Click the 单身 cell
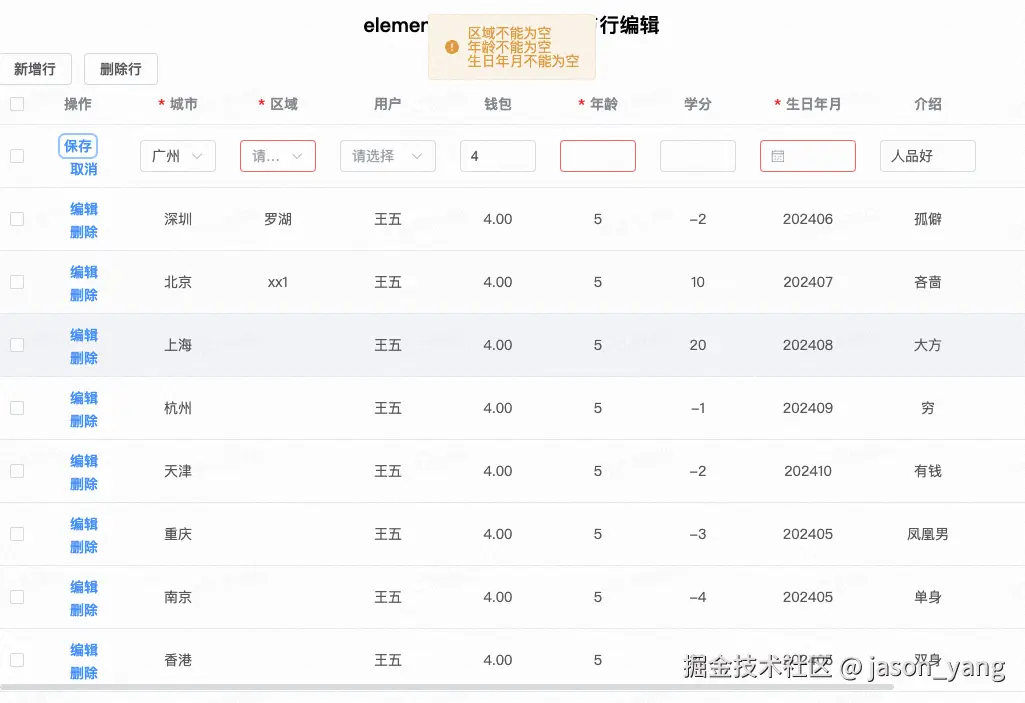 (x=928, y=597)
